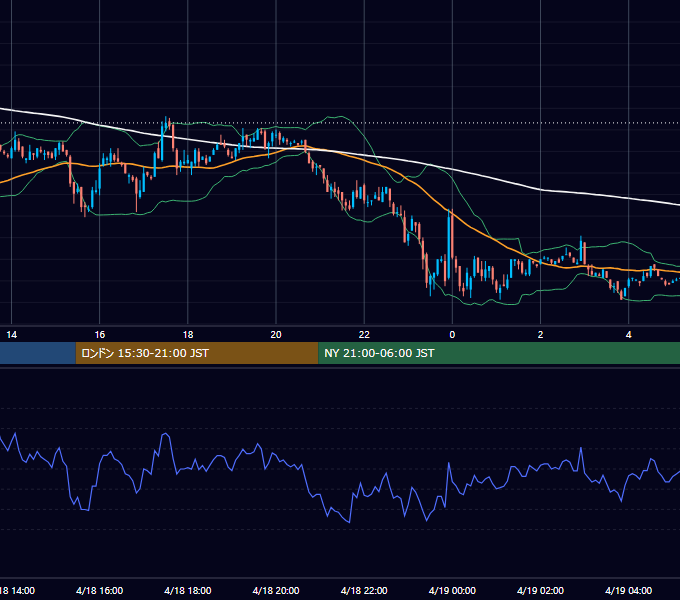This screenshot has width=680, height=600.
Task: Click the '4/19 00:00' date label
Action: 452,591
